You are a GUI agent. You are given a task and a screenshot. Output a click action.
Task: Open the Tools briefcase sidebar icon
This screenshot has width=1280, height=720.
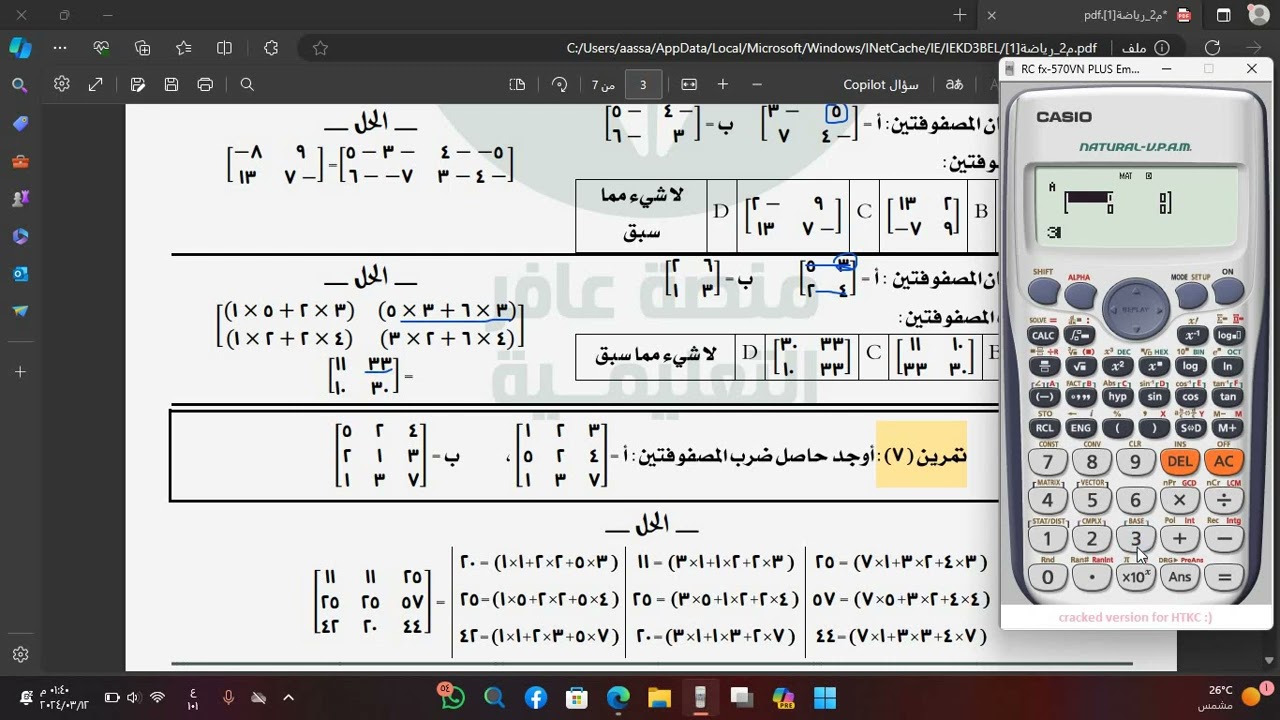click(x=20, y=161)
